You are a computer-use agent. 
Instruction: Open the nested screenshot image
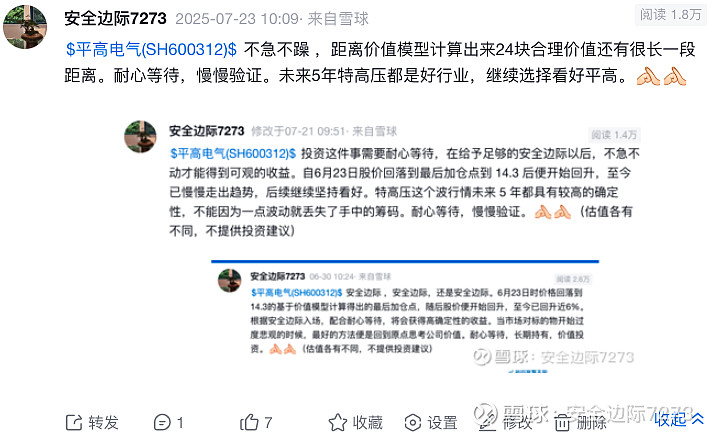click(405, 317)
